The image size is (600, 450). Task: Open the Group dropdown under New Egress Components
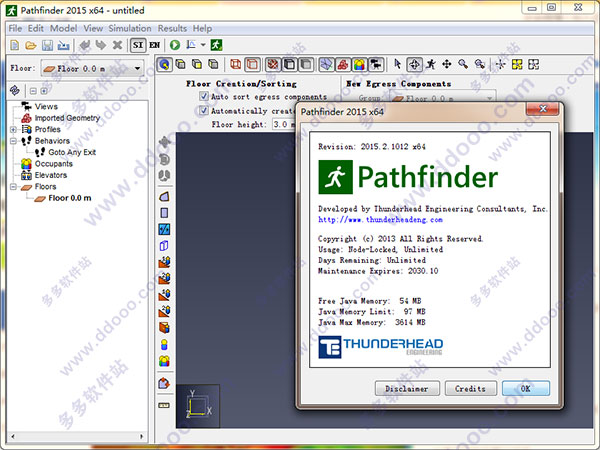click(443, 98)
